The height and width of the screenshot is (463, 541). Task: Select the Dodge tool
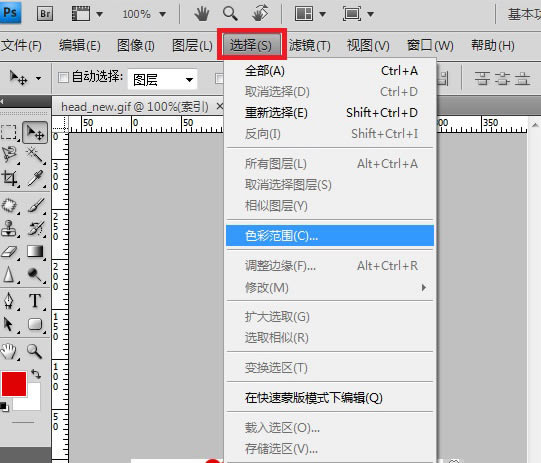pos(35,275)
